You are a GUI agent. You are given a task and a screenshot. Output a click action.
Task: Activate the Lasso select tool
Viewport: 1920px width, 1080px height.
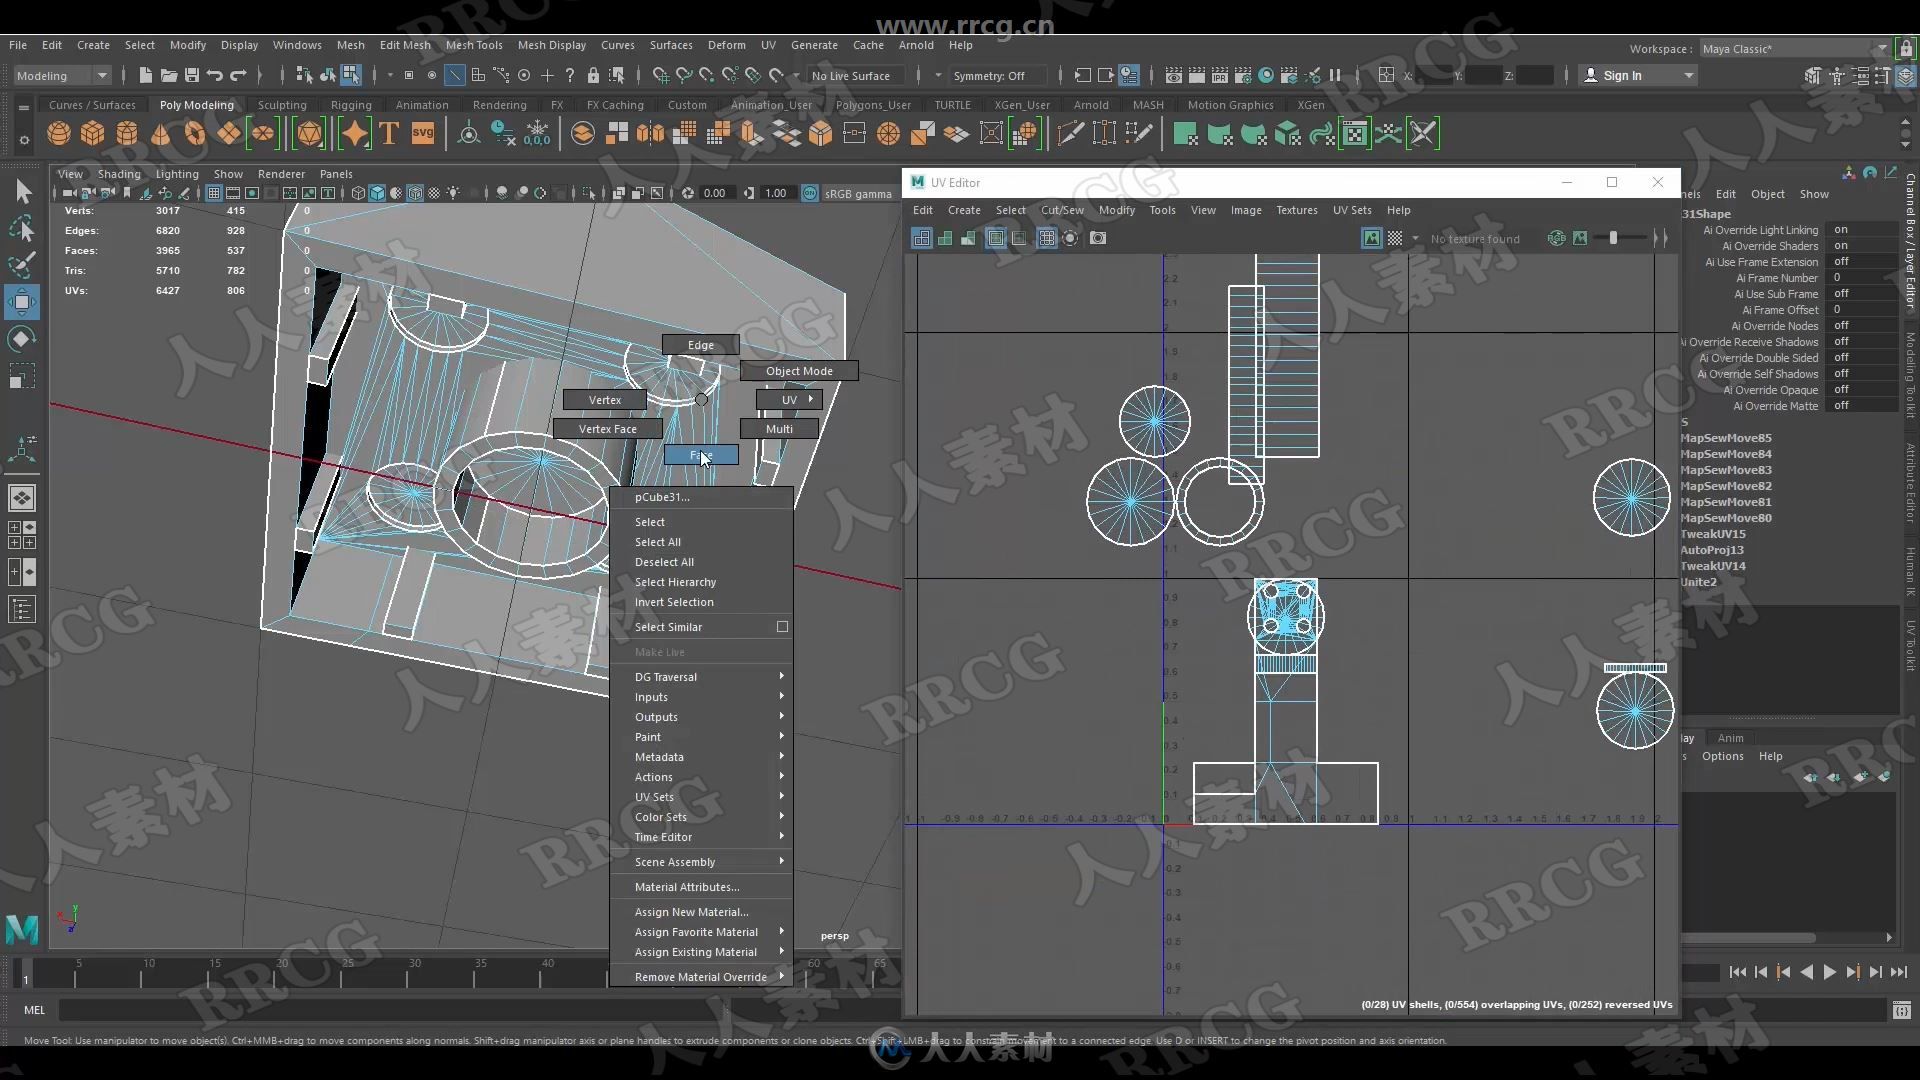[x=22, y=229]
